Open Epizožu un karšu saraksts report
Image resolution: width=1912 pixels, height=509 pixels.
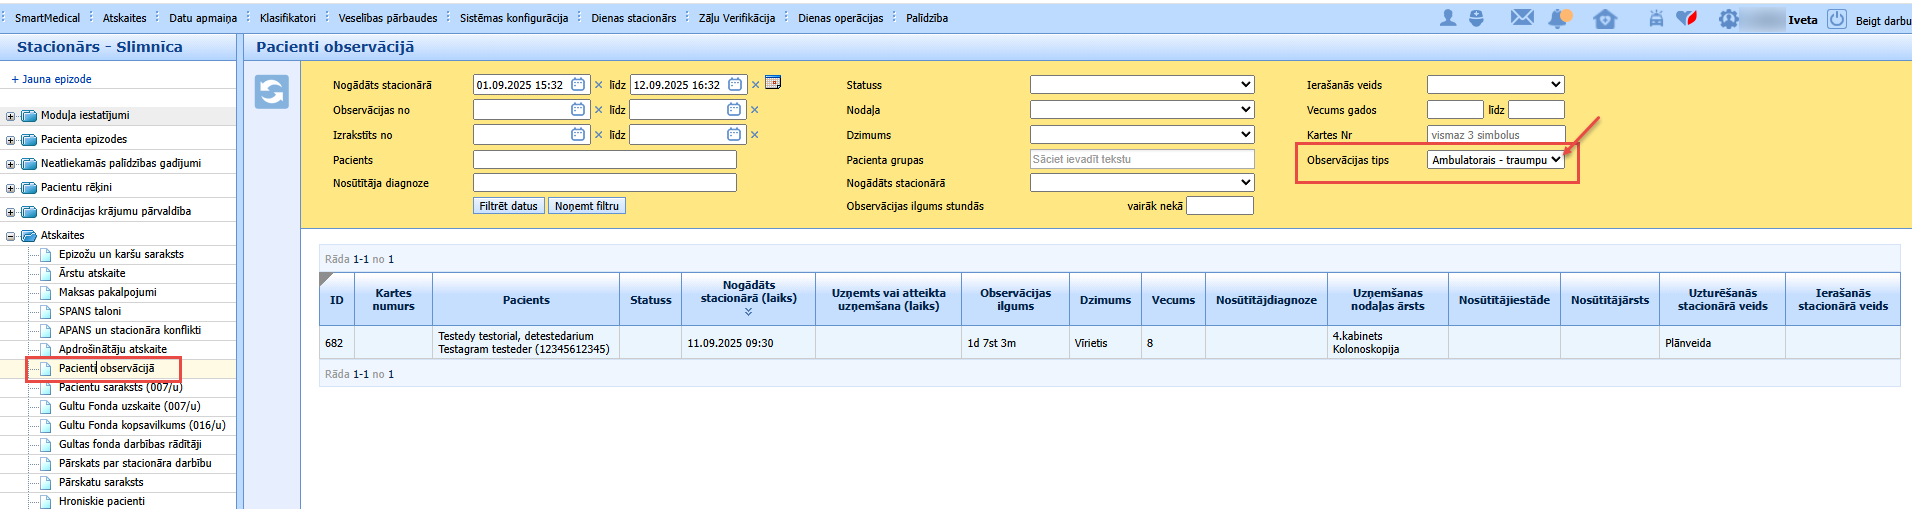(121, 254)
